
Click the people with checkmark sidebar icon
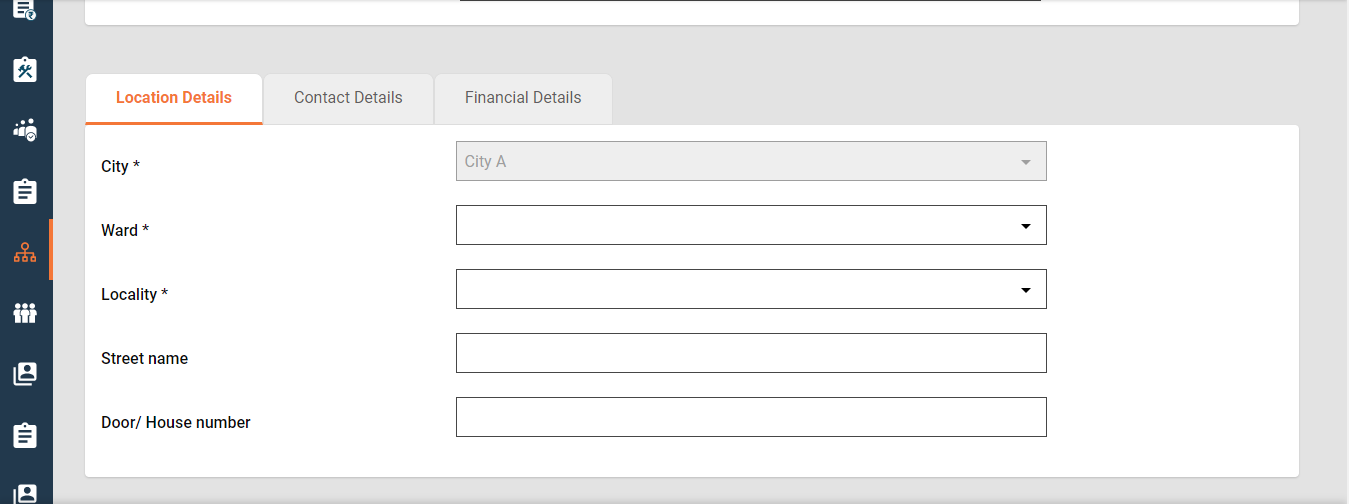(25, 130)
